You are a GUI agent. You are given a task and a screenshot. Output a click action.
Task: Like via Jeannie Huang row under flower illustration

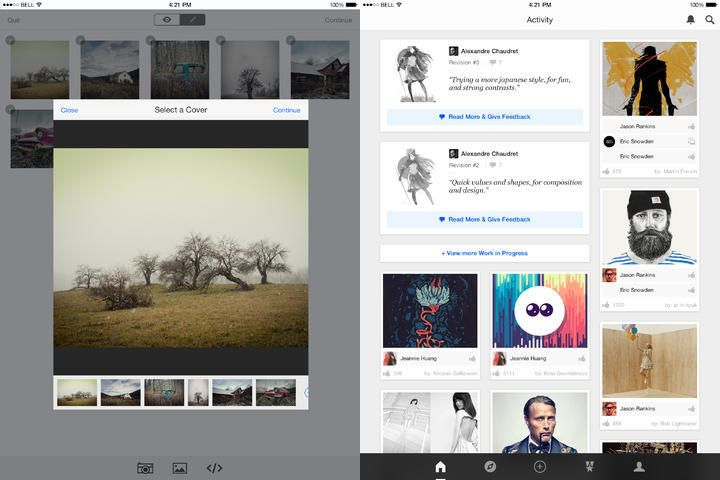(x=472, y=358)
